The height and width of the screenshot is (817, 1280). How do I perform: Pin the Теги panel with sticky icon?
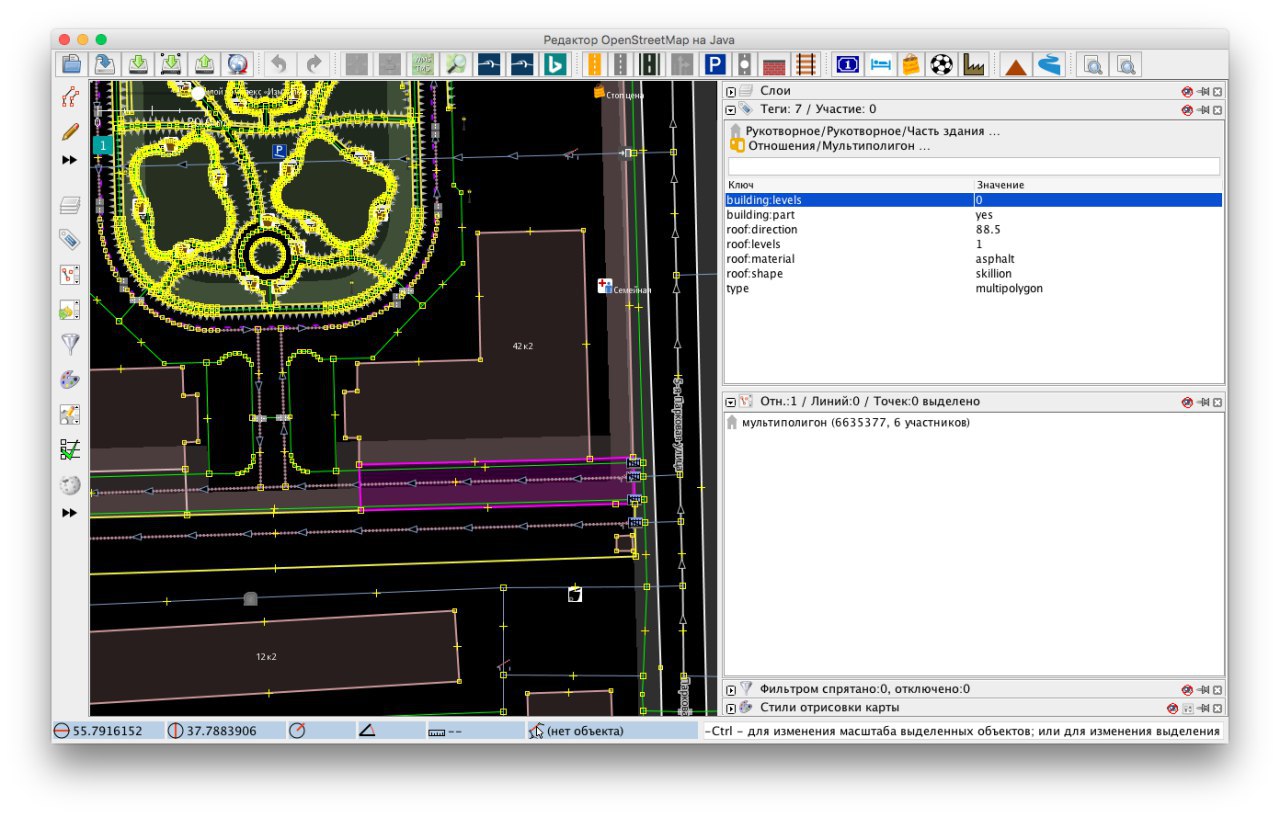pos(1203,109)
